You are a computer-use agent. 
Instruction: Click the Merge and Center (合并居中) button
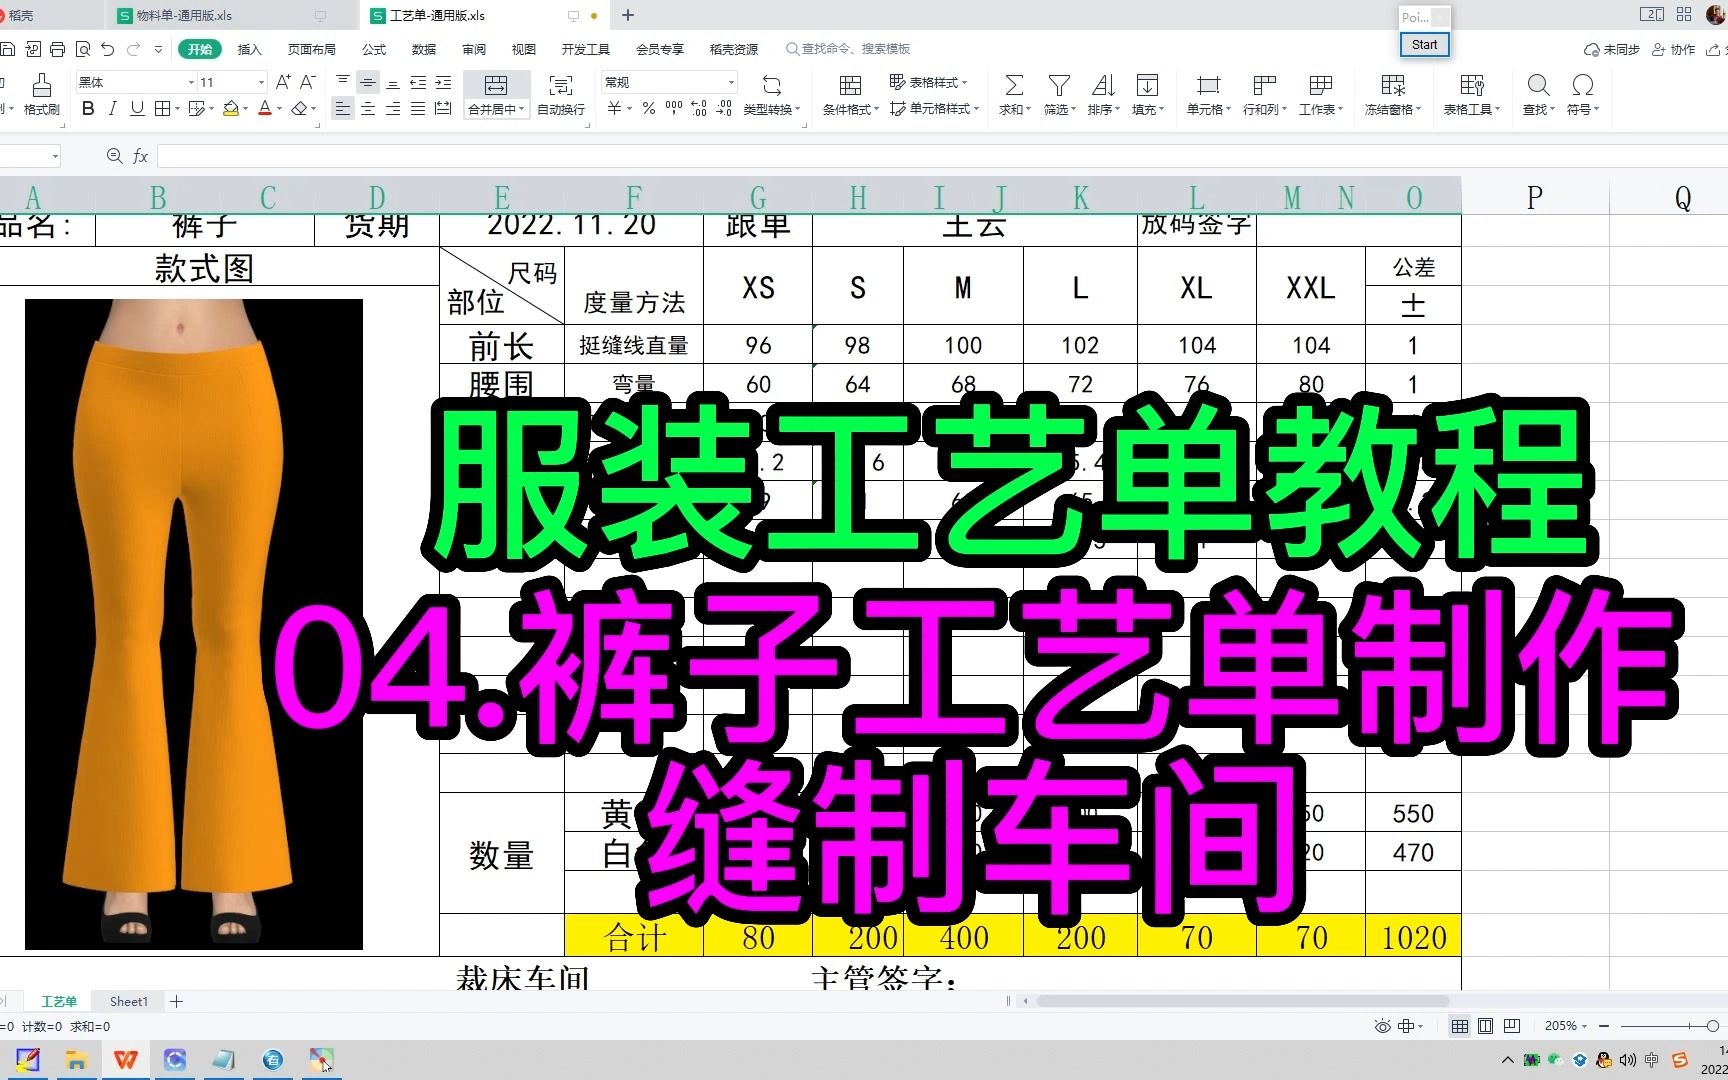496,94
